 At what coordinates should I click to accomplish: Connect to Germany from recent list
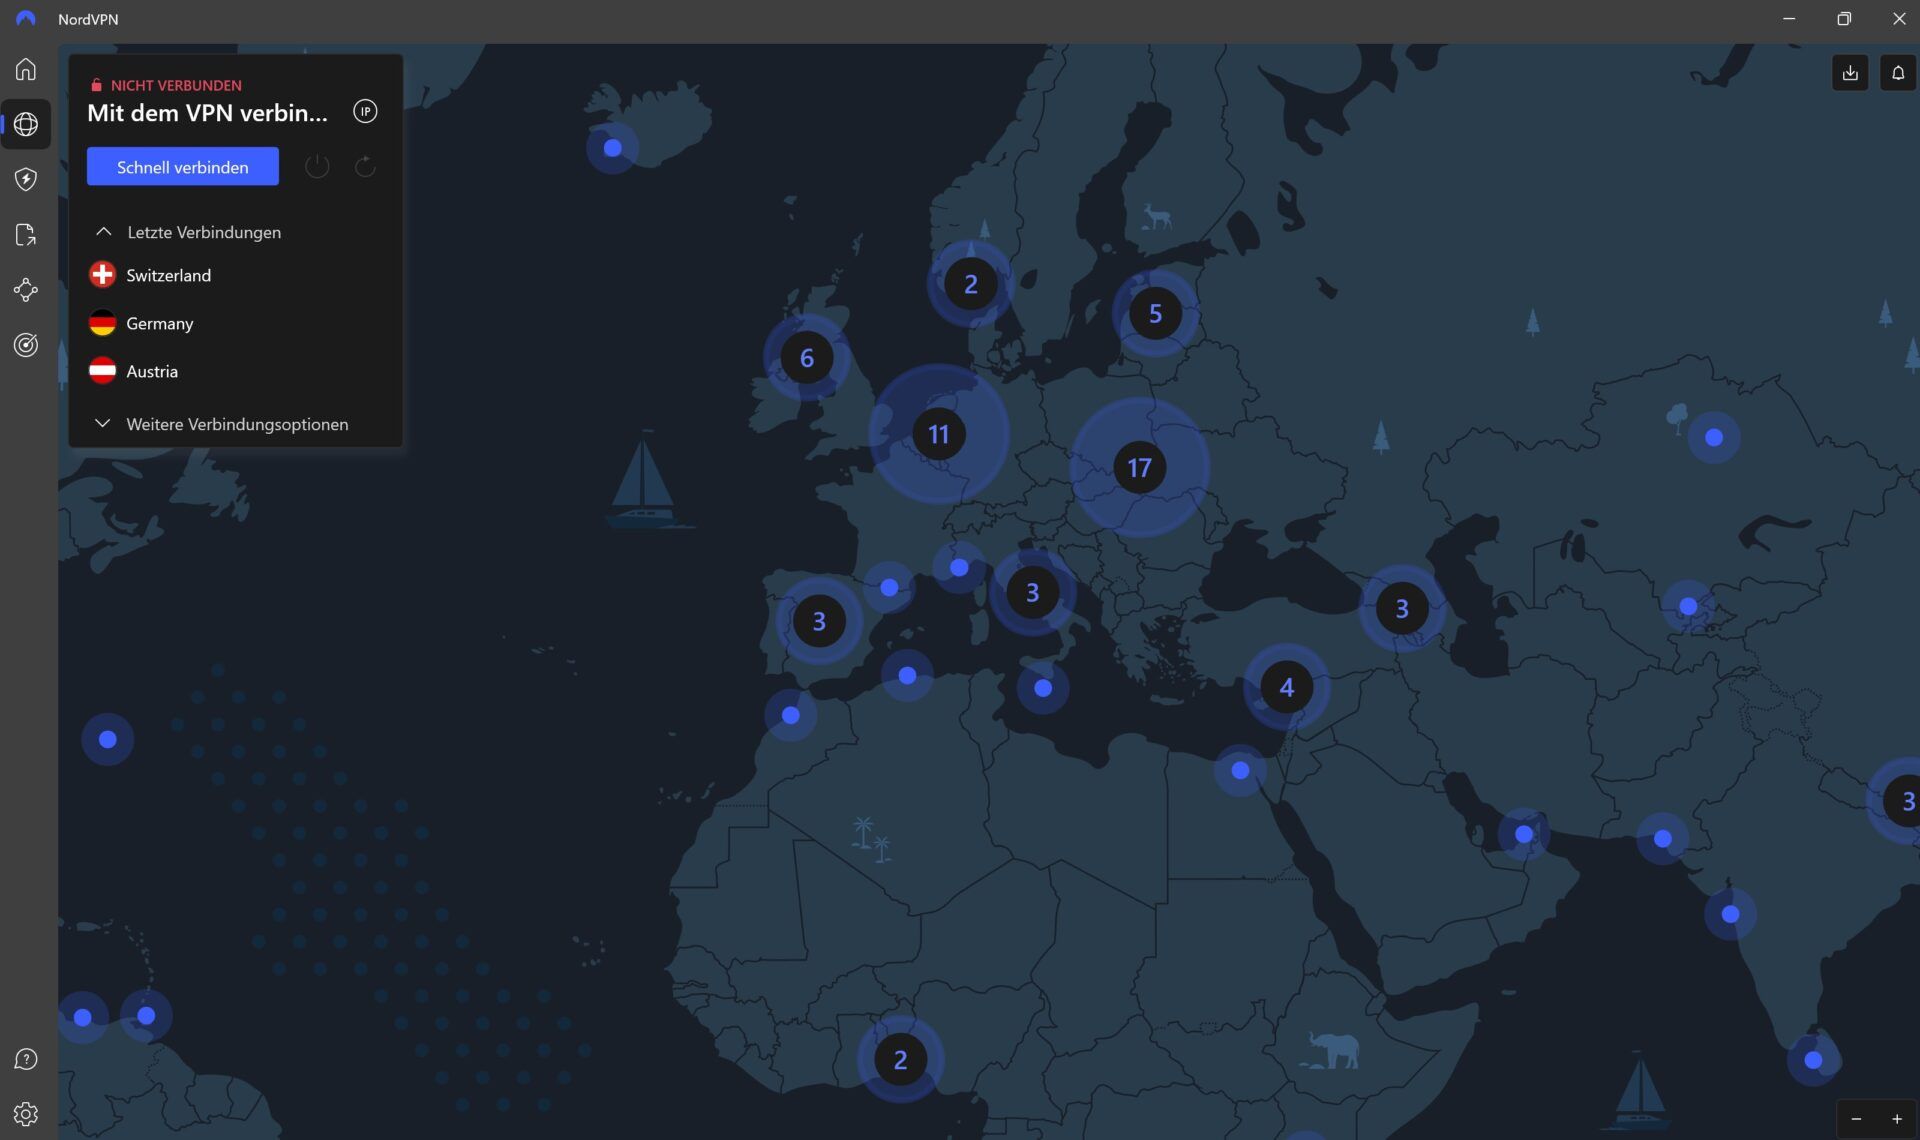tap(236, 323)
